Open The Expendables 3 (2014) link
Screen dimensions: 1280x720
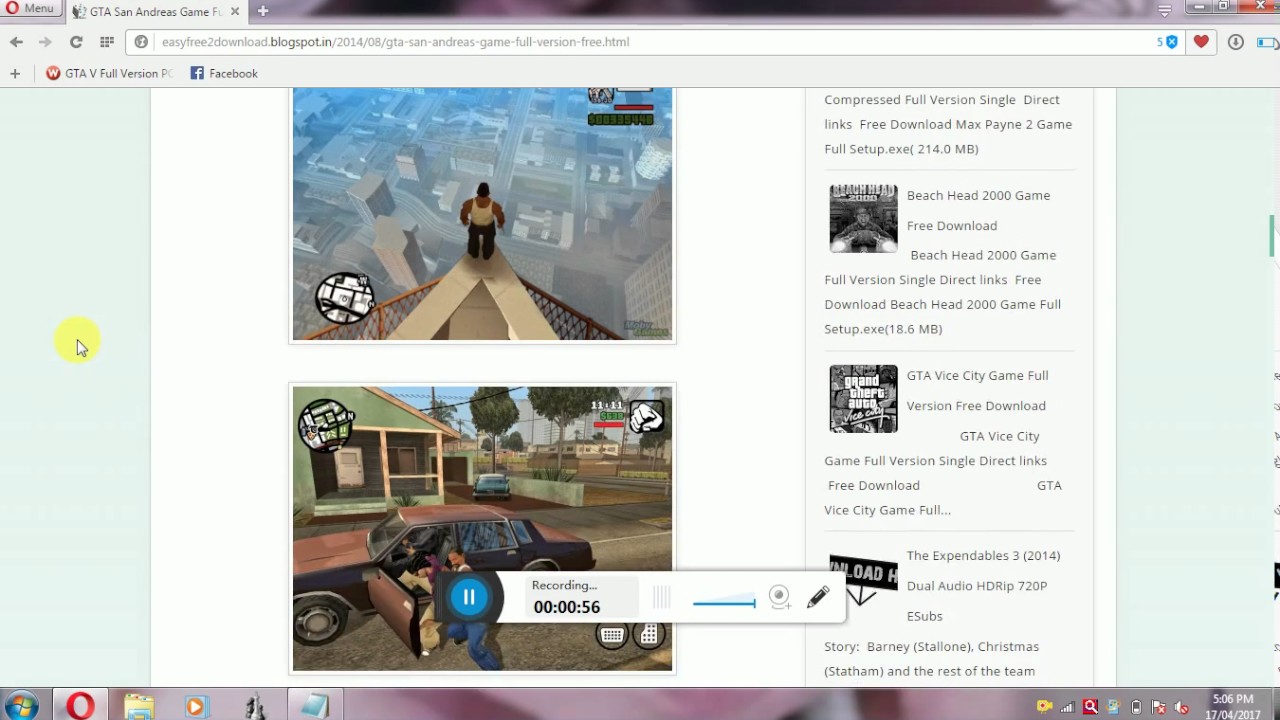point(983,585)
